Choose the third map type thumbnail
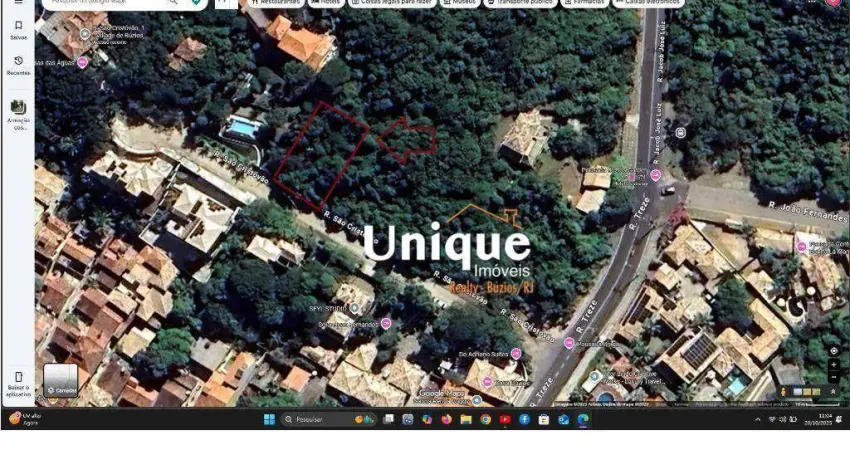This screenshot has width=850, height=450. click(816, 391)
